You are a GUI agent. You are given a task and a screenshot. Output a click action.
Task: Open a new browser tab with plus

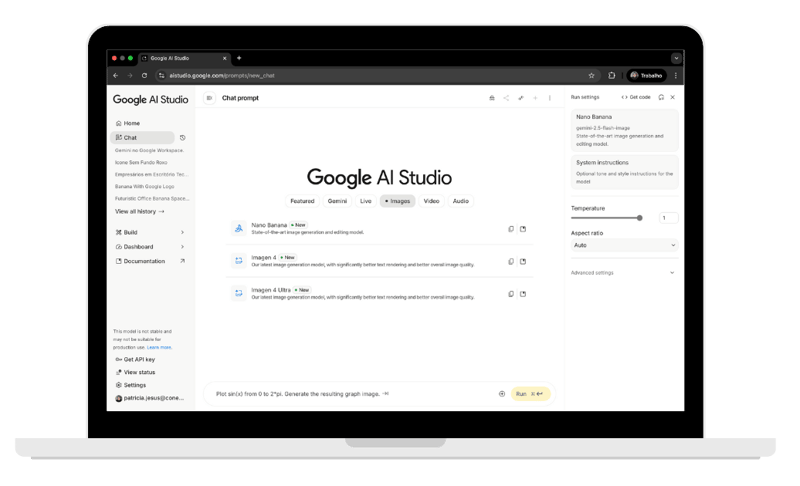point(239,58)
